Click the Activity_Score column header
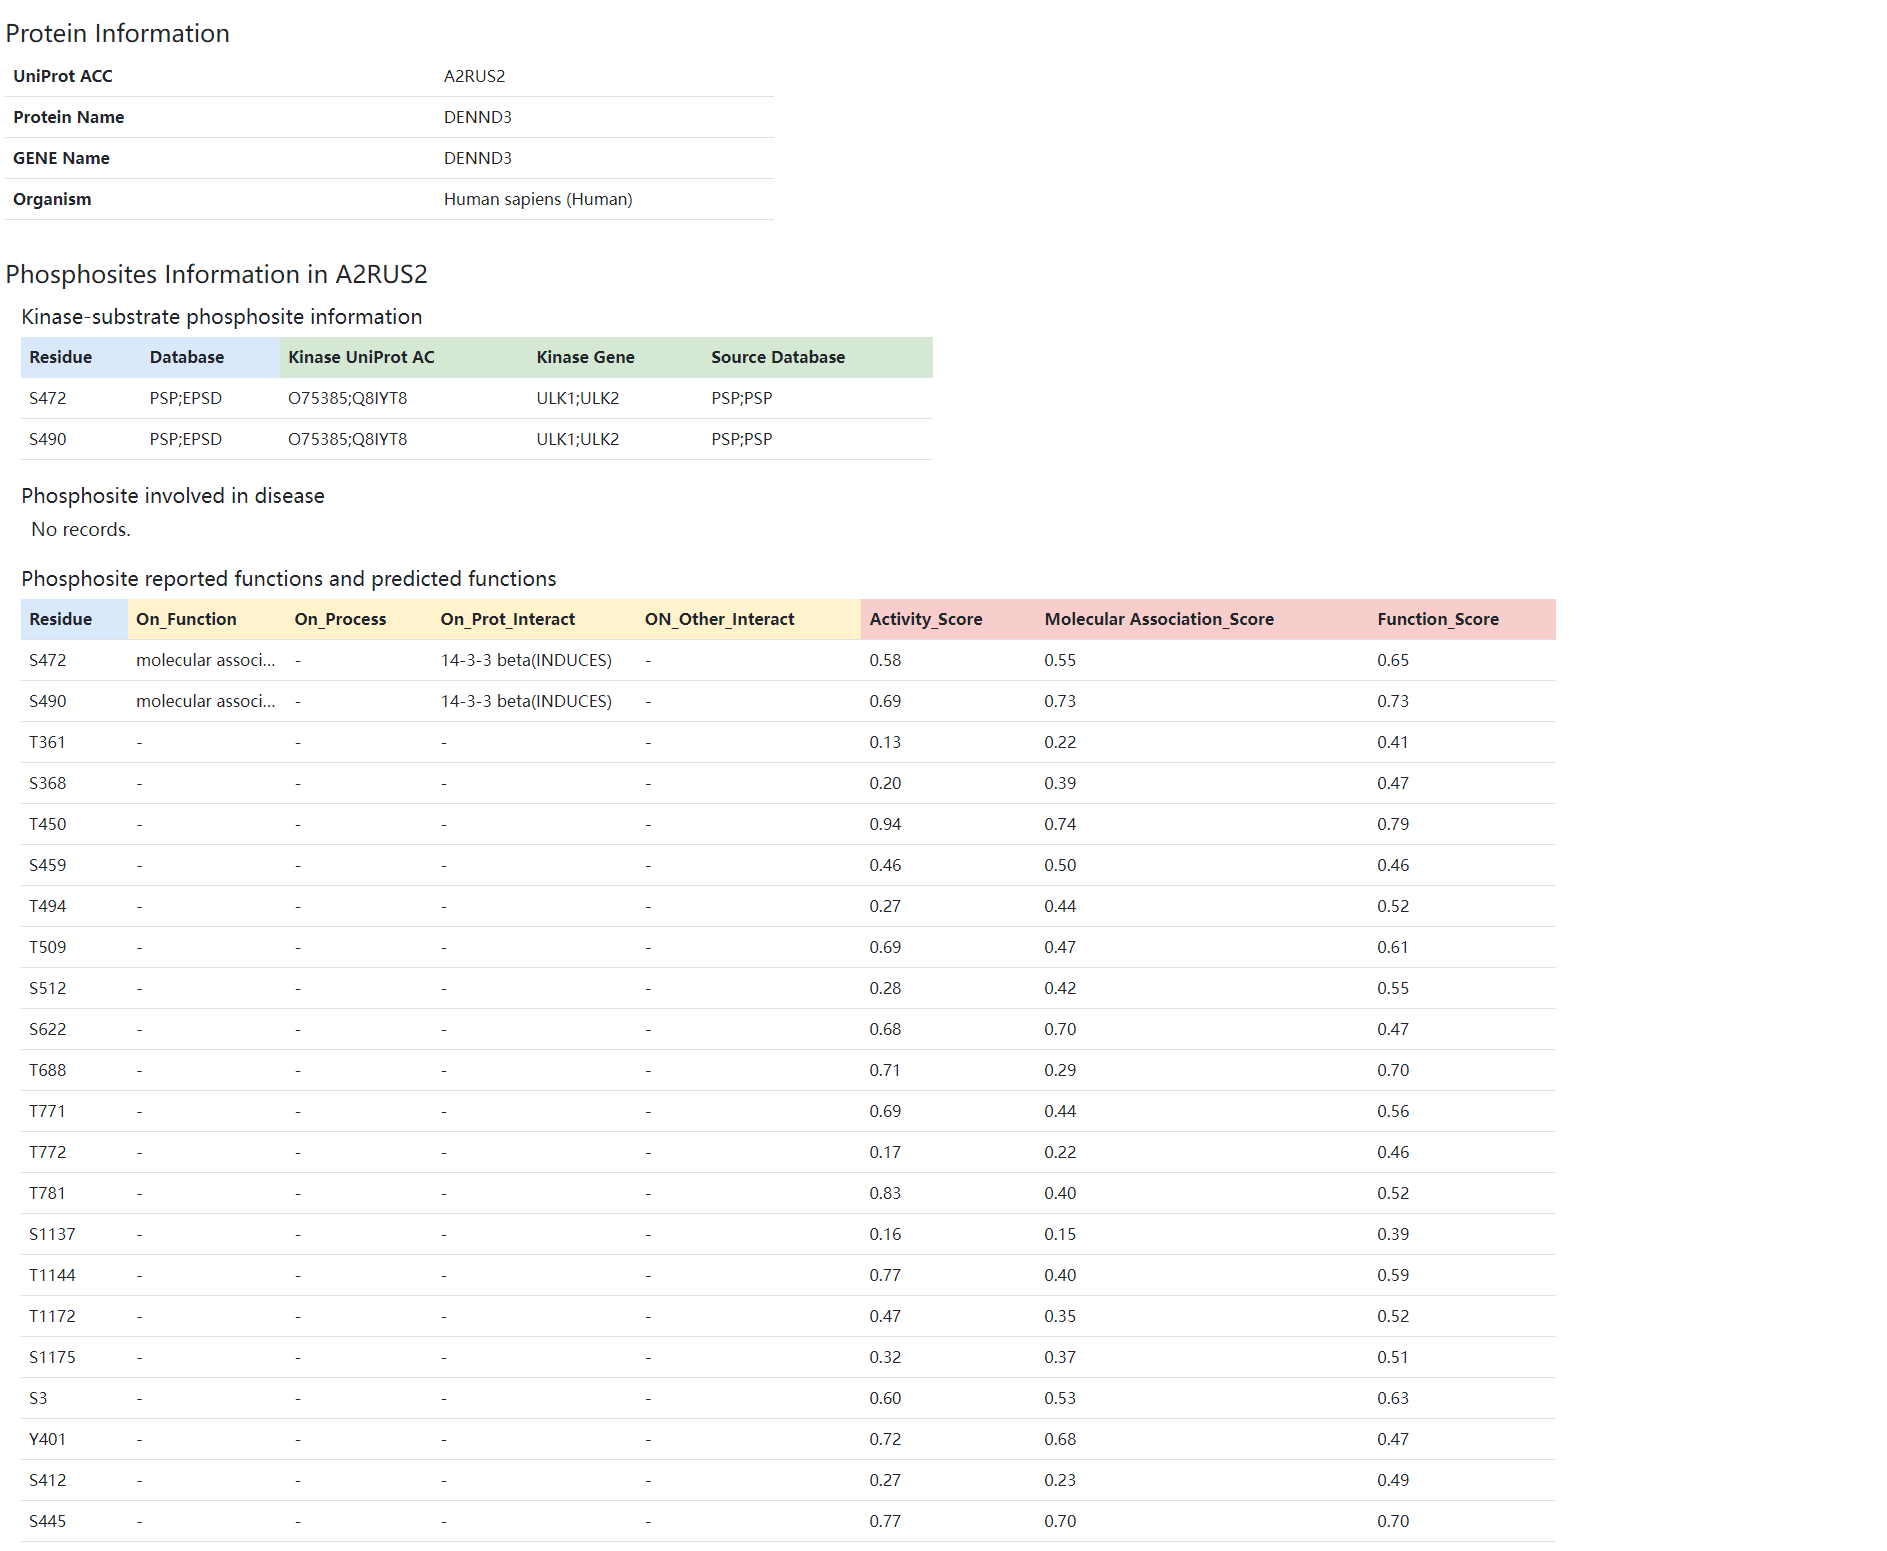 point(925,619)
